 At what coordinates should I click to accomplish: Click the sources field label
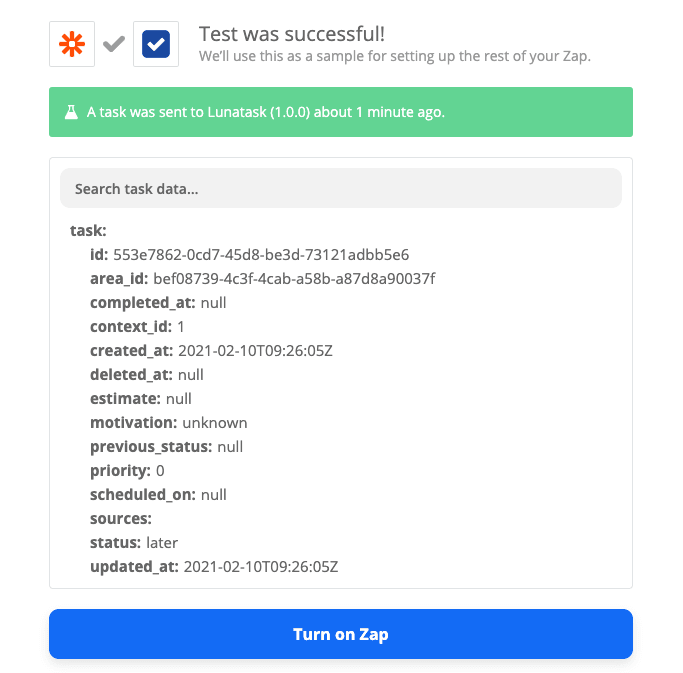[x=121, y=519]
